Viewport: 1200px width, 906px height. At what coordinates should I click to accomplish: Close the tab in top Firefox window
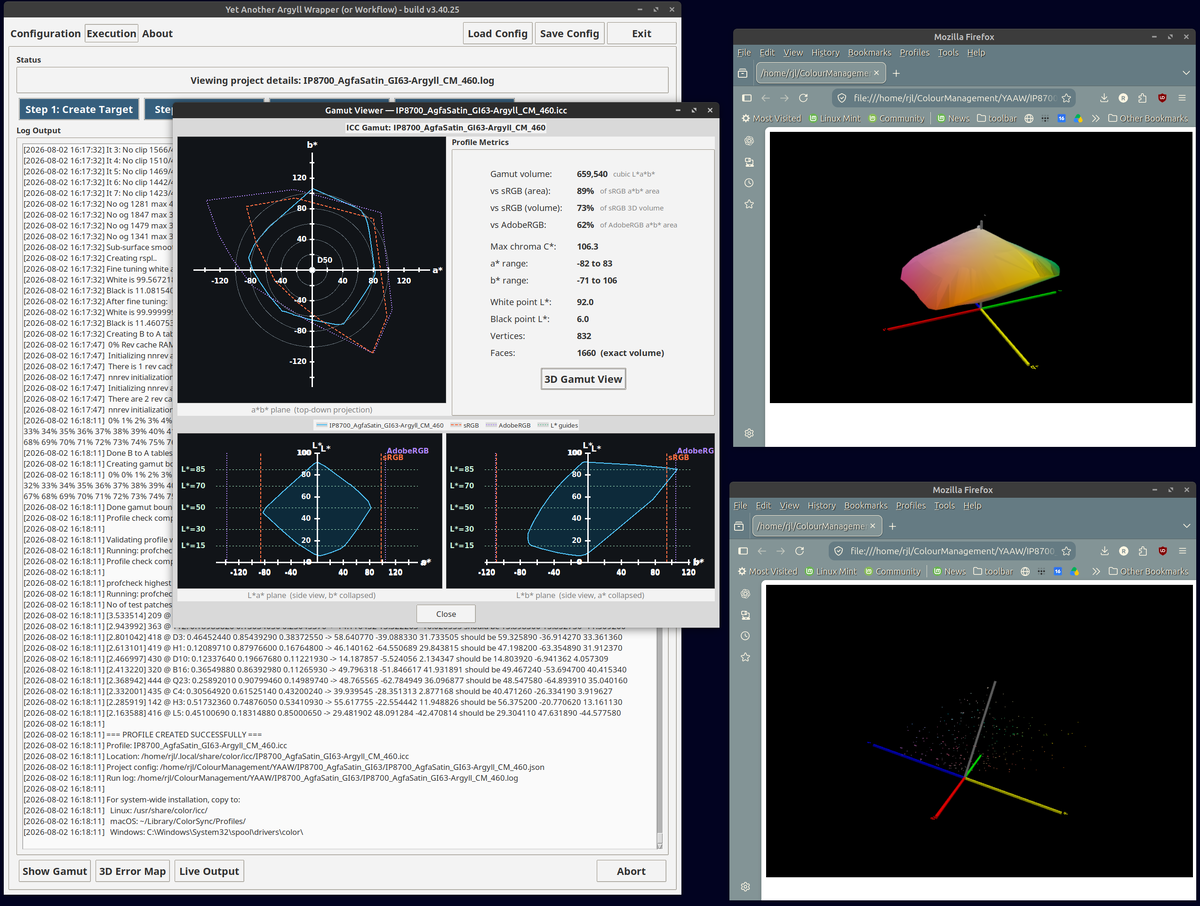[876, 73]
